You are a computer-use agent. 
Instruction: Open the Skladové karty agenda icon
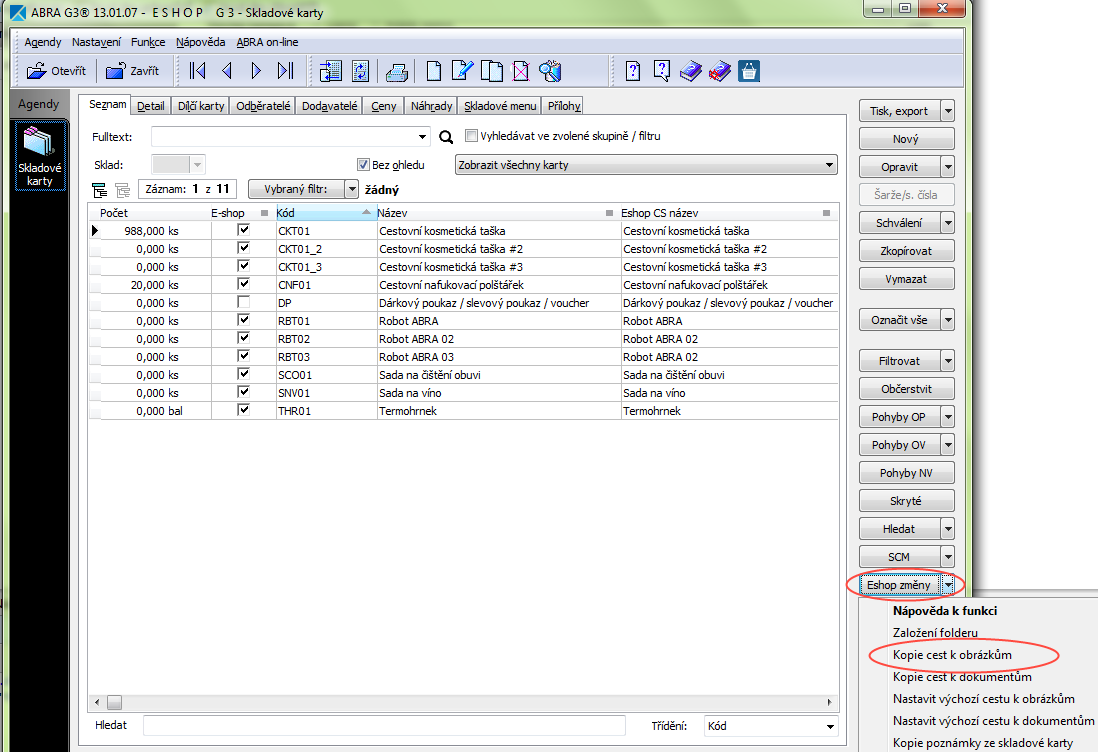click(x=39, y=155)
